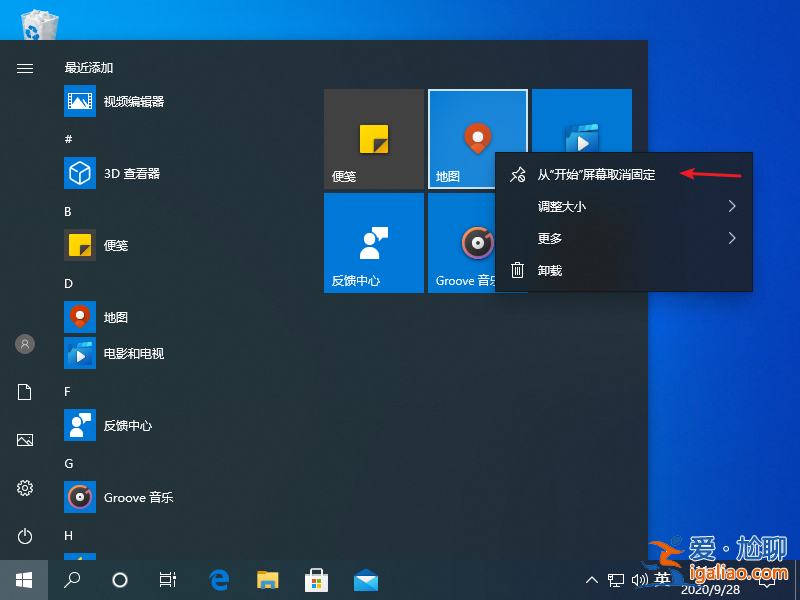Viewport: 800px width, 600px height.
Task: Launch the 反馈中心 tile
Action: (373, 243)
